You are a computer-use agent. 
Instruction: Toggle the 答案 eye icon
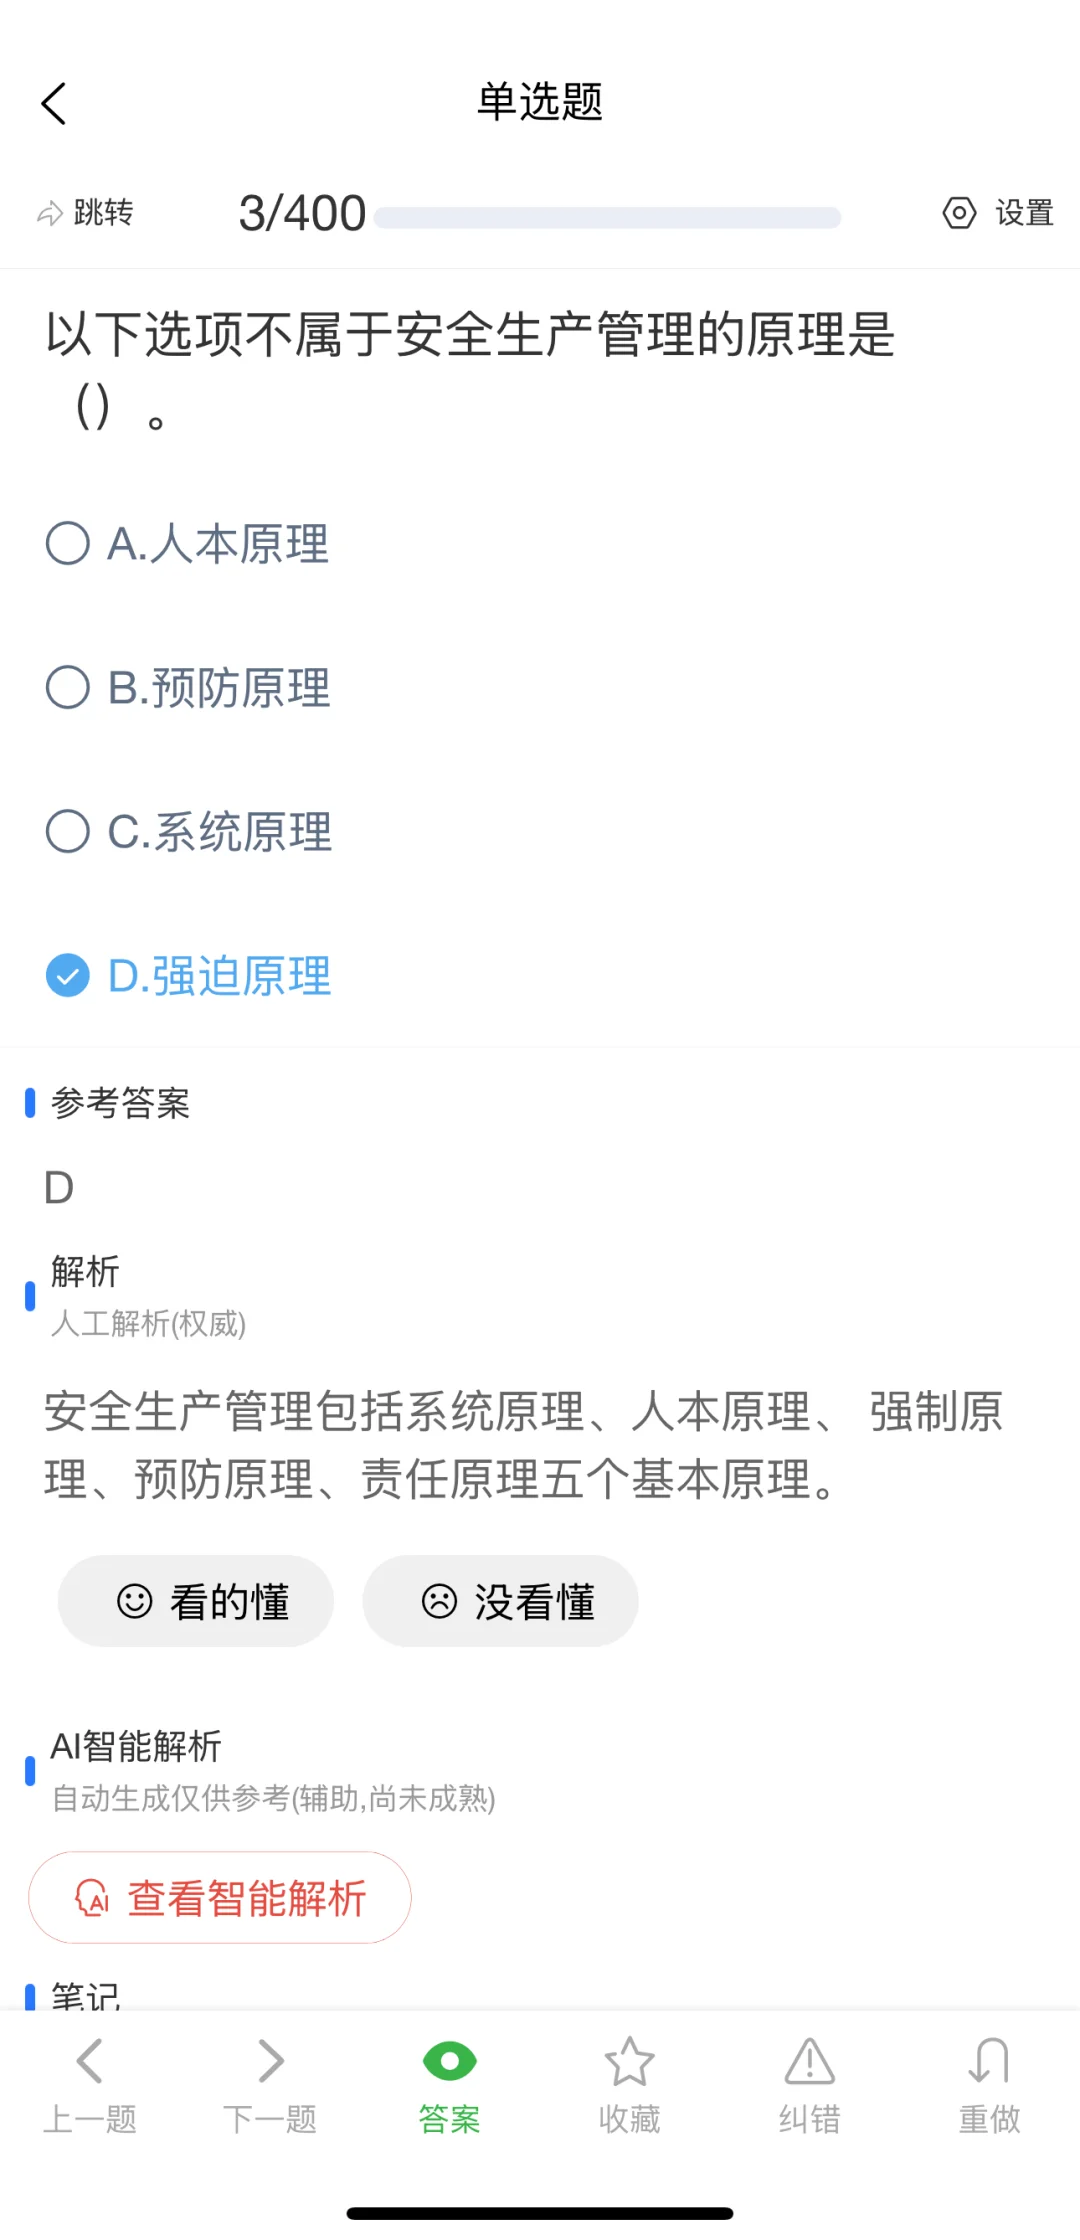450,2061
